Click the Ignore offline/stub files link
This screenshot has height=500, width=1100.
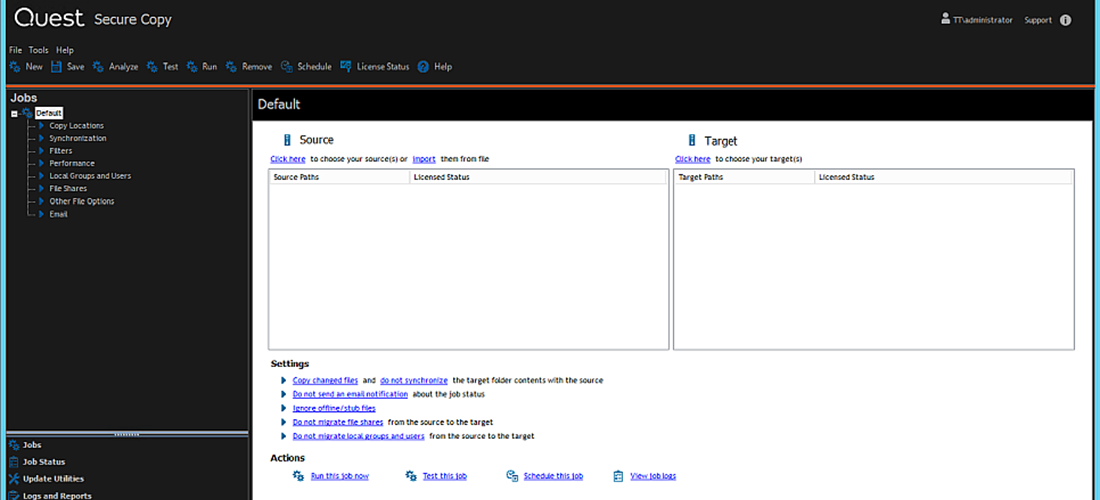pos(334,408)
